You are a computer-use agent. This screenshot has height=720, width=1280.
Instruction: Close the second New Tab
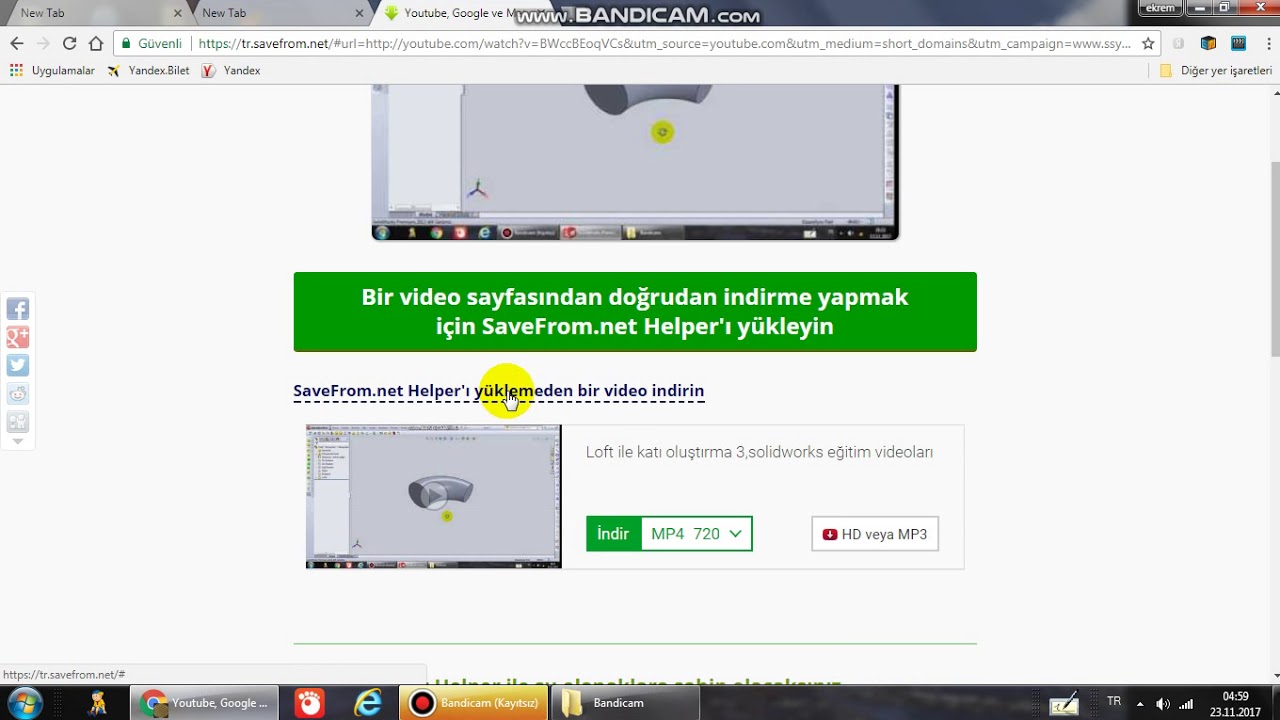360,13
